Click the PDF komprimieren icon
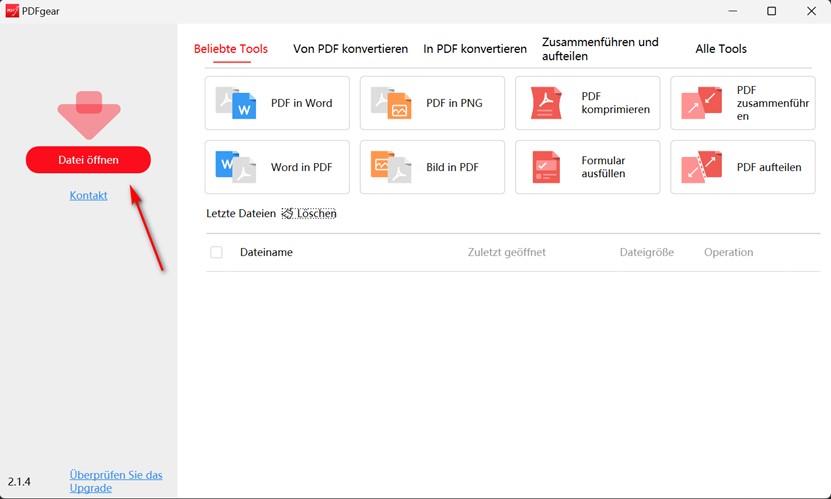 [546, 103]
